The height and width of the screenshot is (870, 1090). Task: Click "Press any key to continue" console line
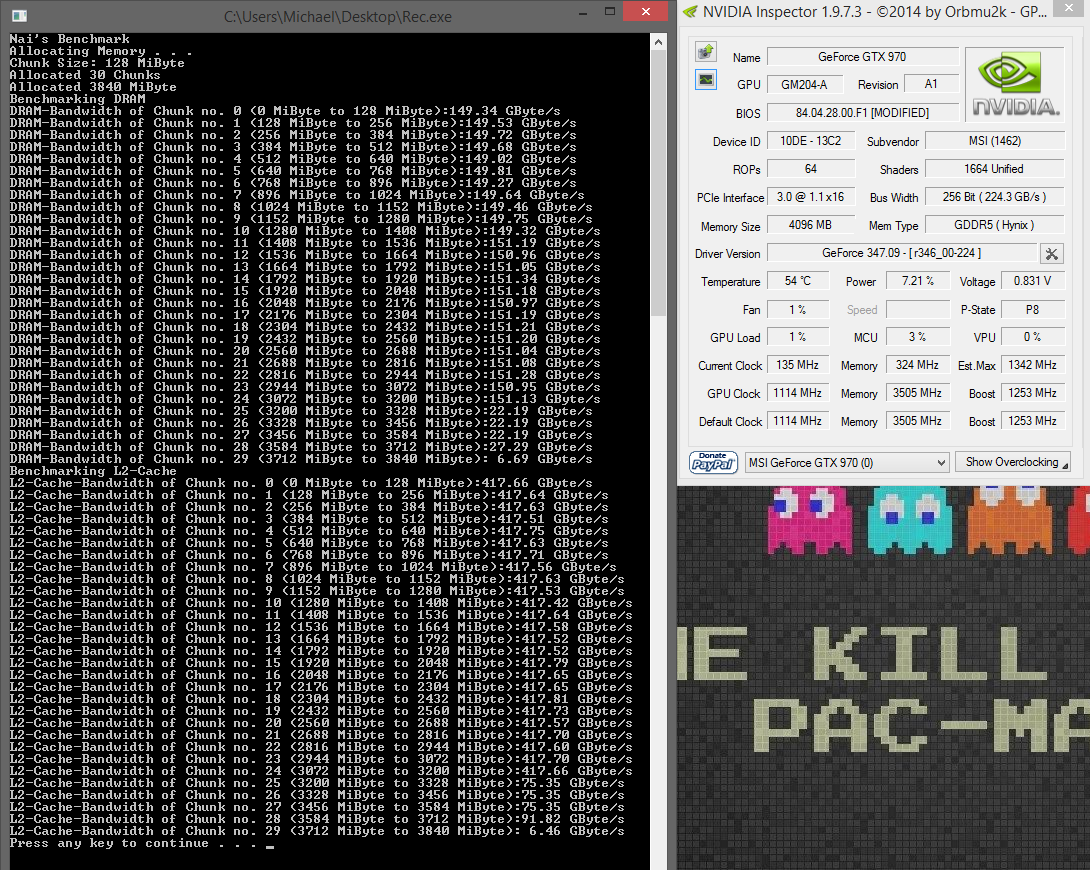(x=141, y=844)
